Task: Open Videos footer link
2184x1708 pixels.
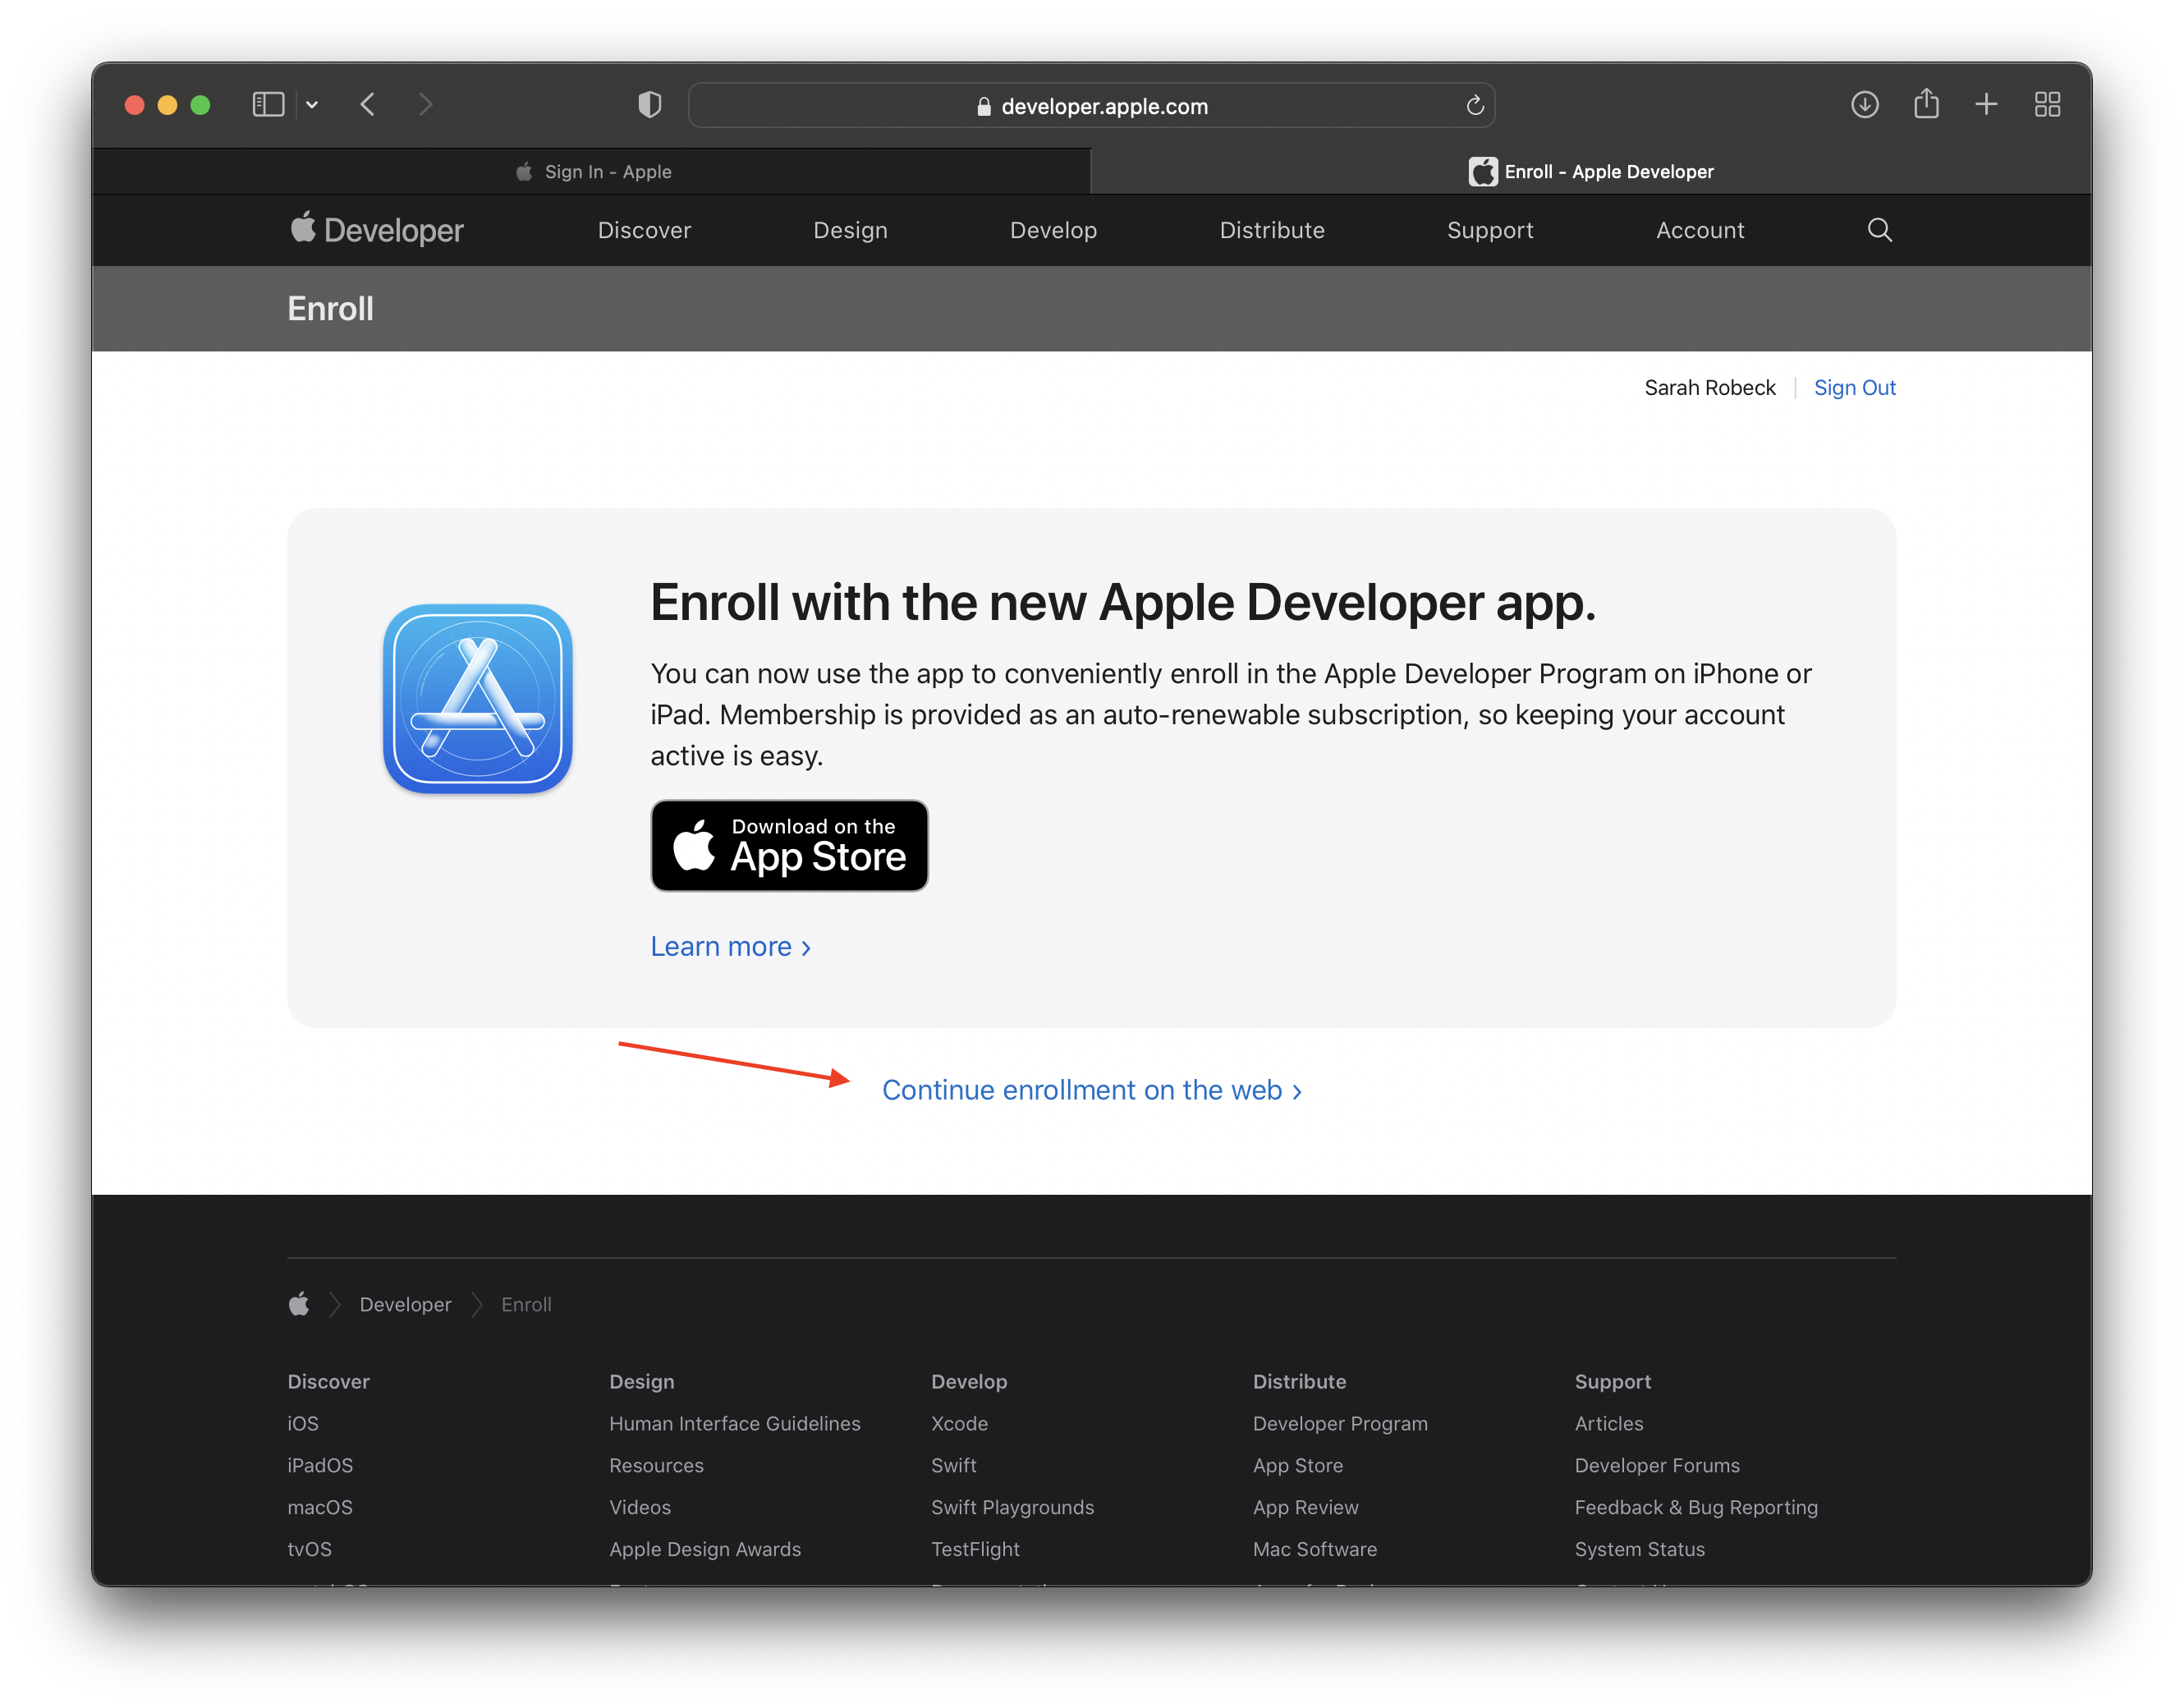Action: pyautogui.click(x=641, y=1508)
